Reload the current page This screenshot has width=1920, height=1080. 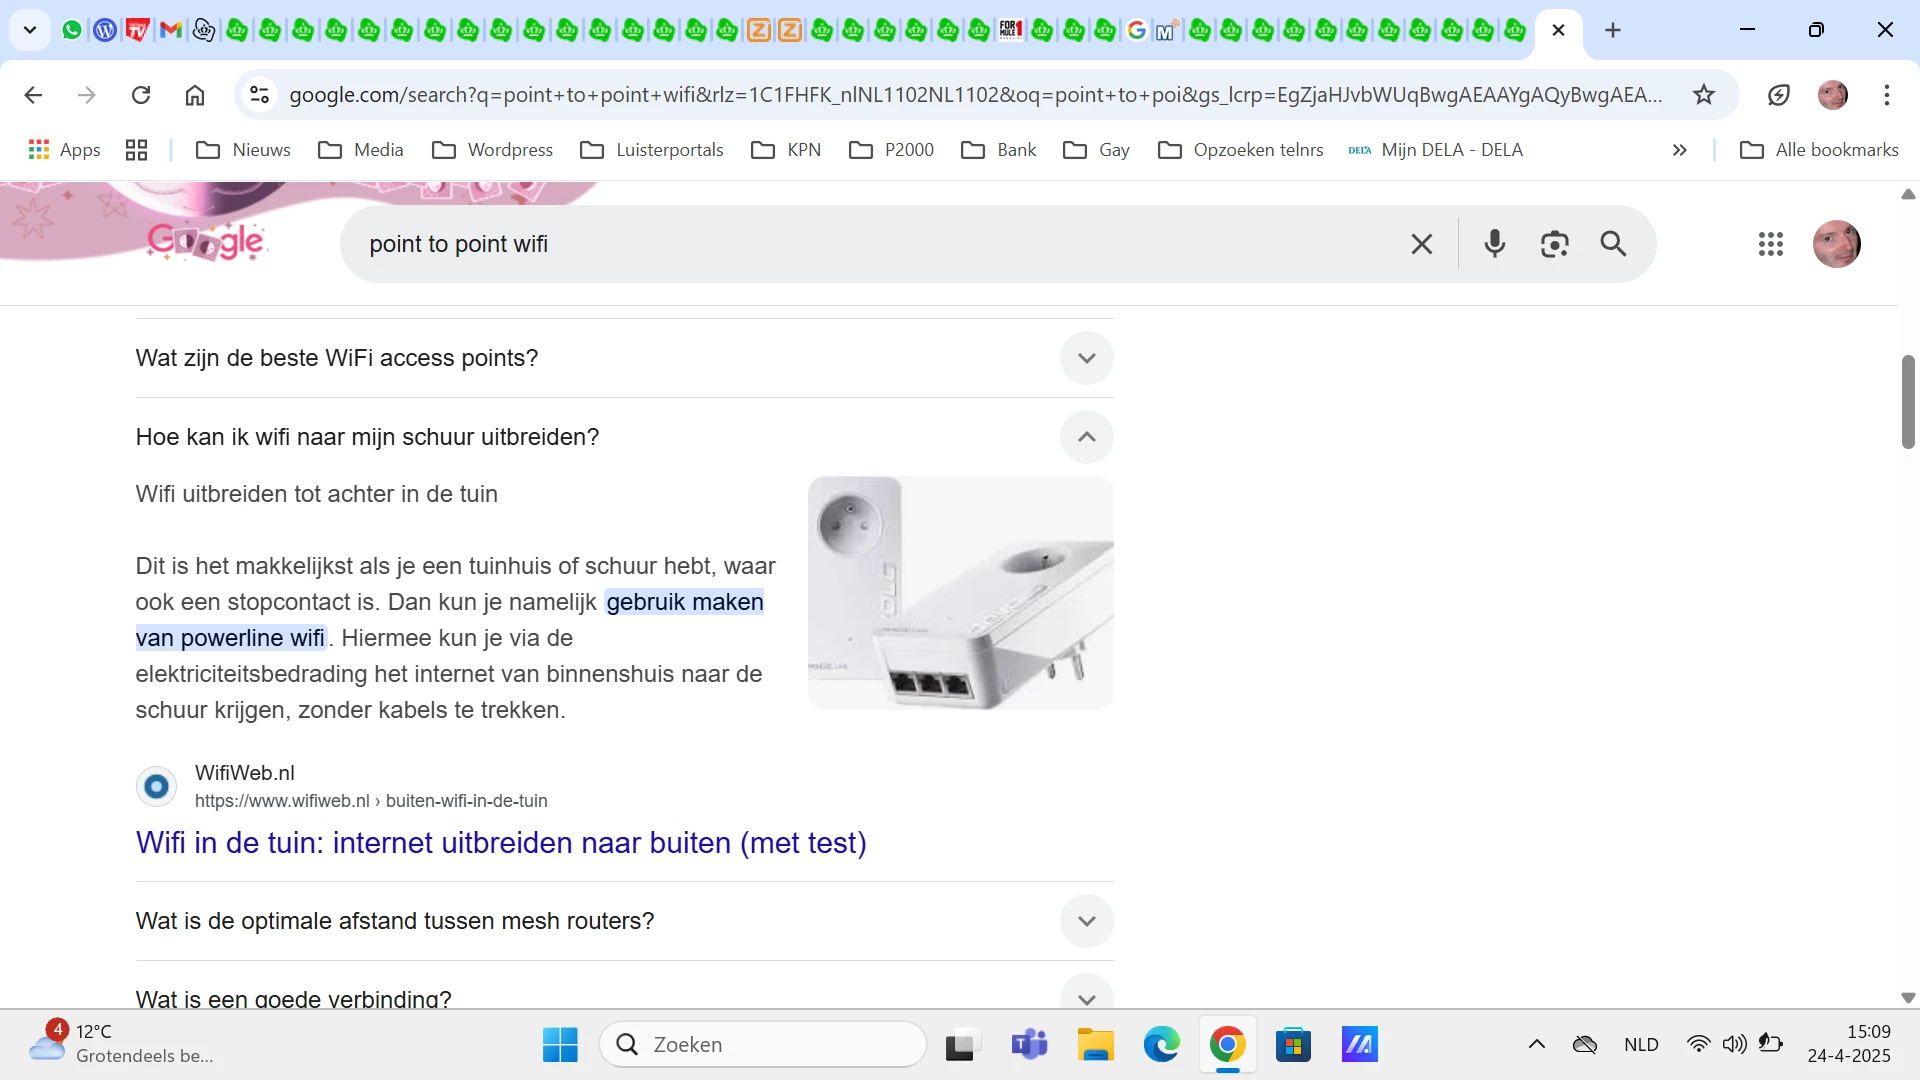(141, 95)
